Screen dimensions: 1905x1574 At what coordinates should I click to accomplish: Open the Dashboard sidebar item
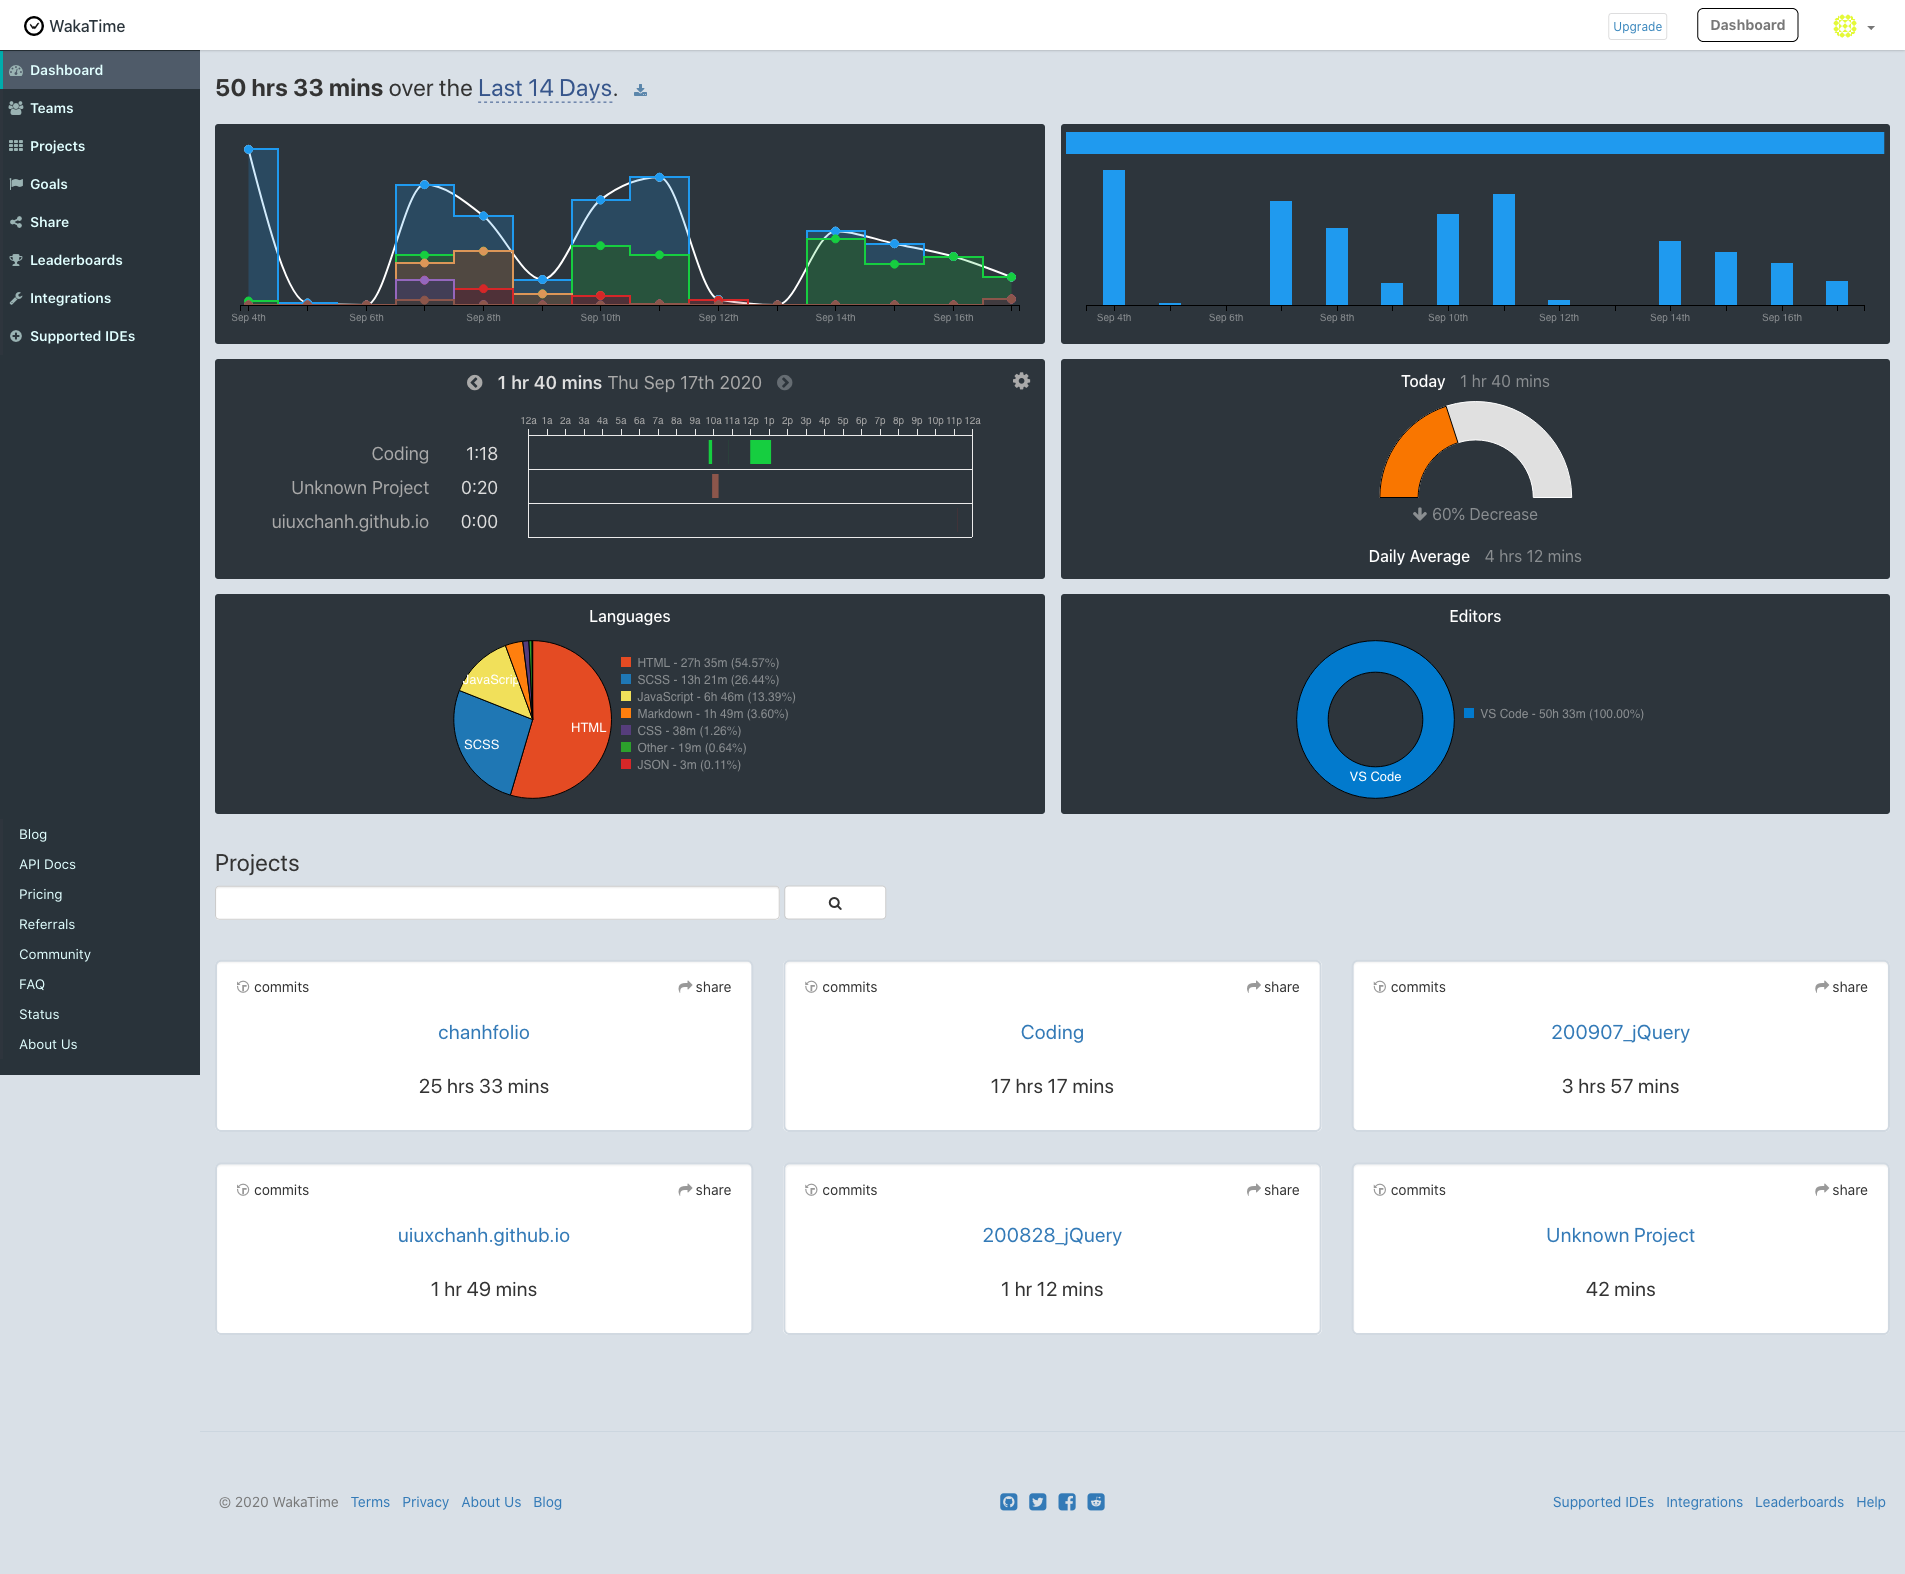pos(100,70)
